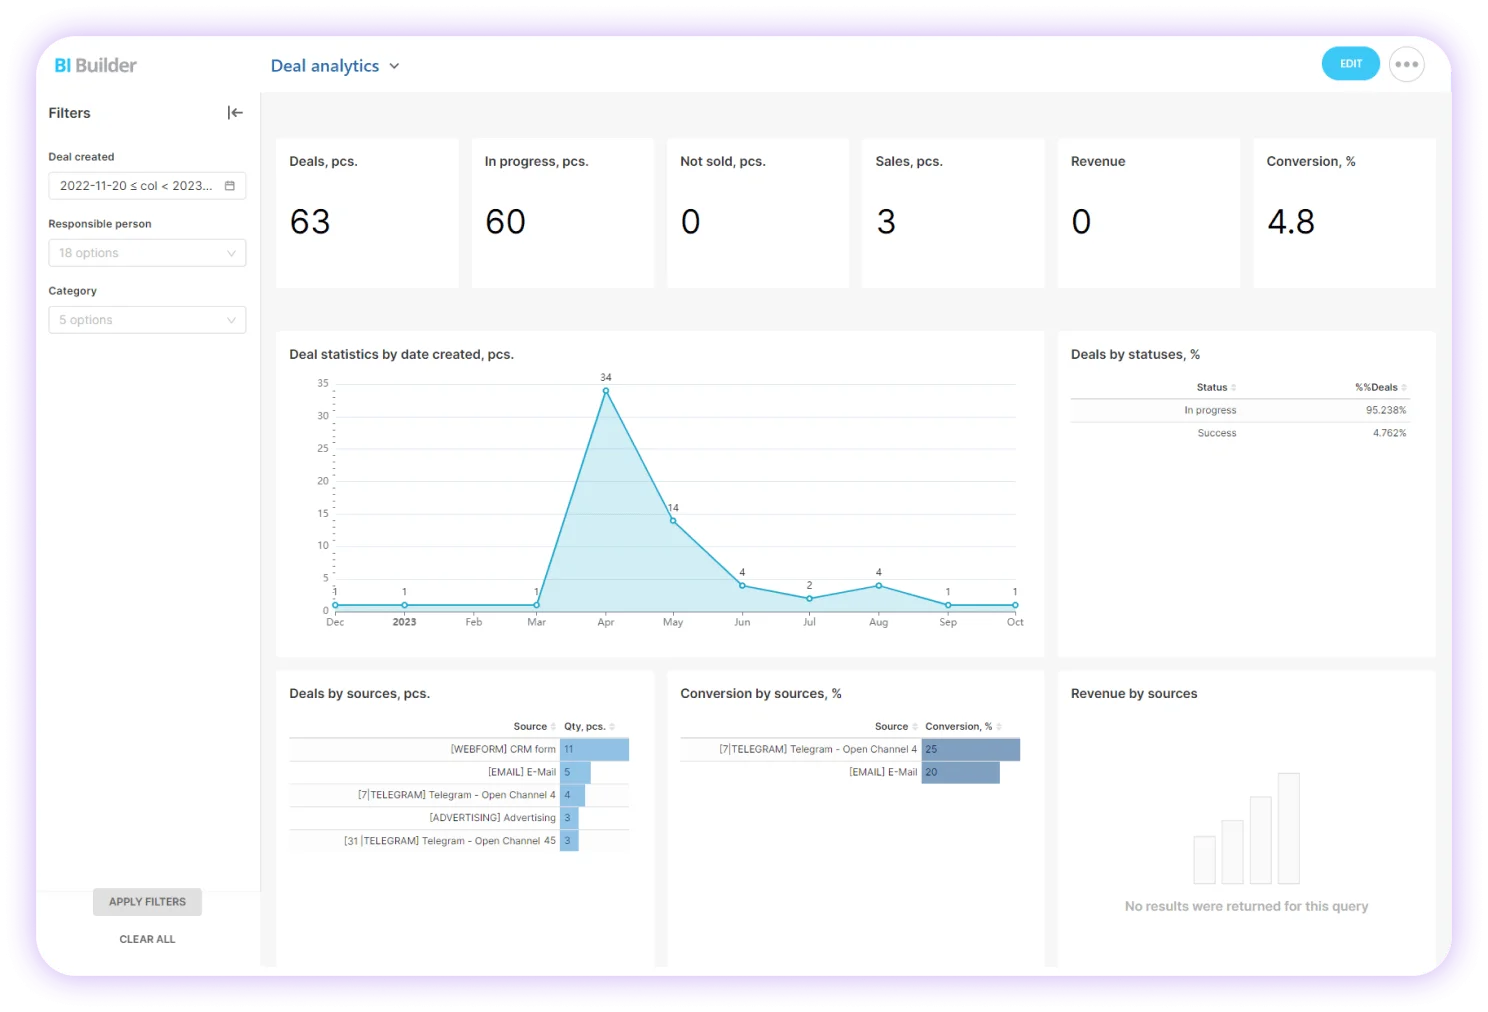Click CLEAR ALL link
Viewport: 1488px width, 1012px height.
tap(147, 940)
